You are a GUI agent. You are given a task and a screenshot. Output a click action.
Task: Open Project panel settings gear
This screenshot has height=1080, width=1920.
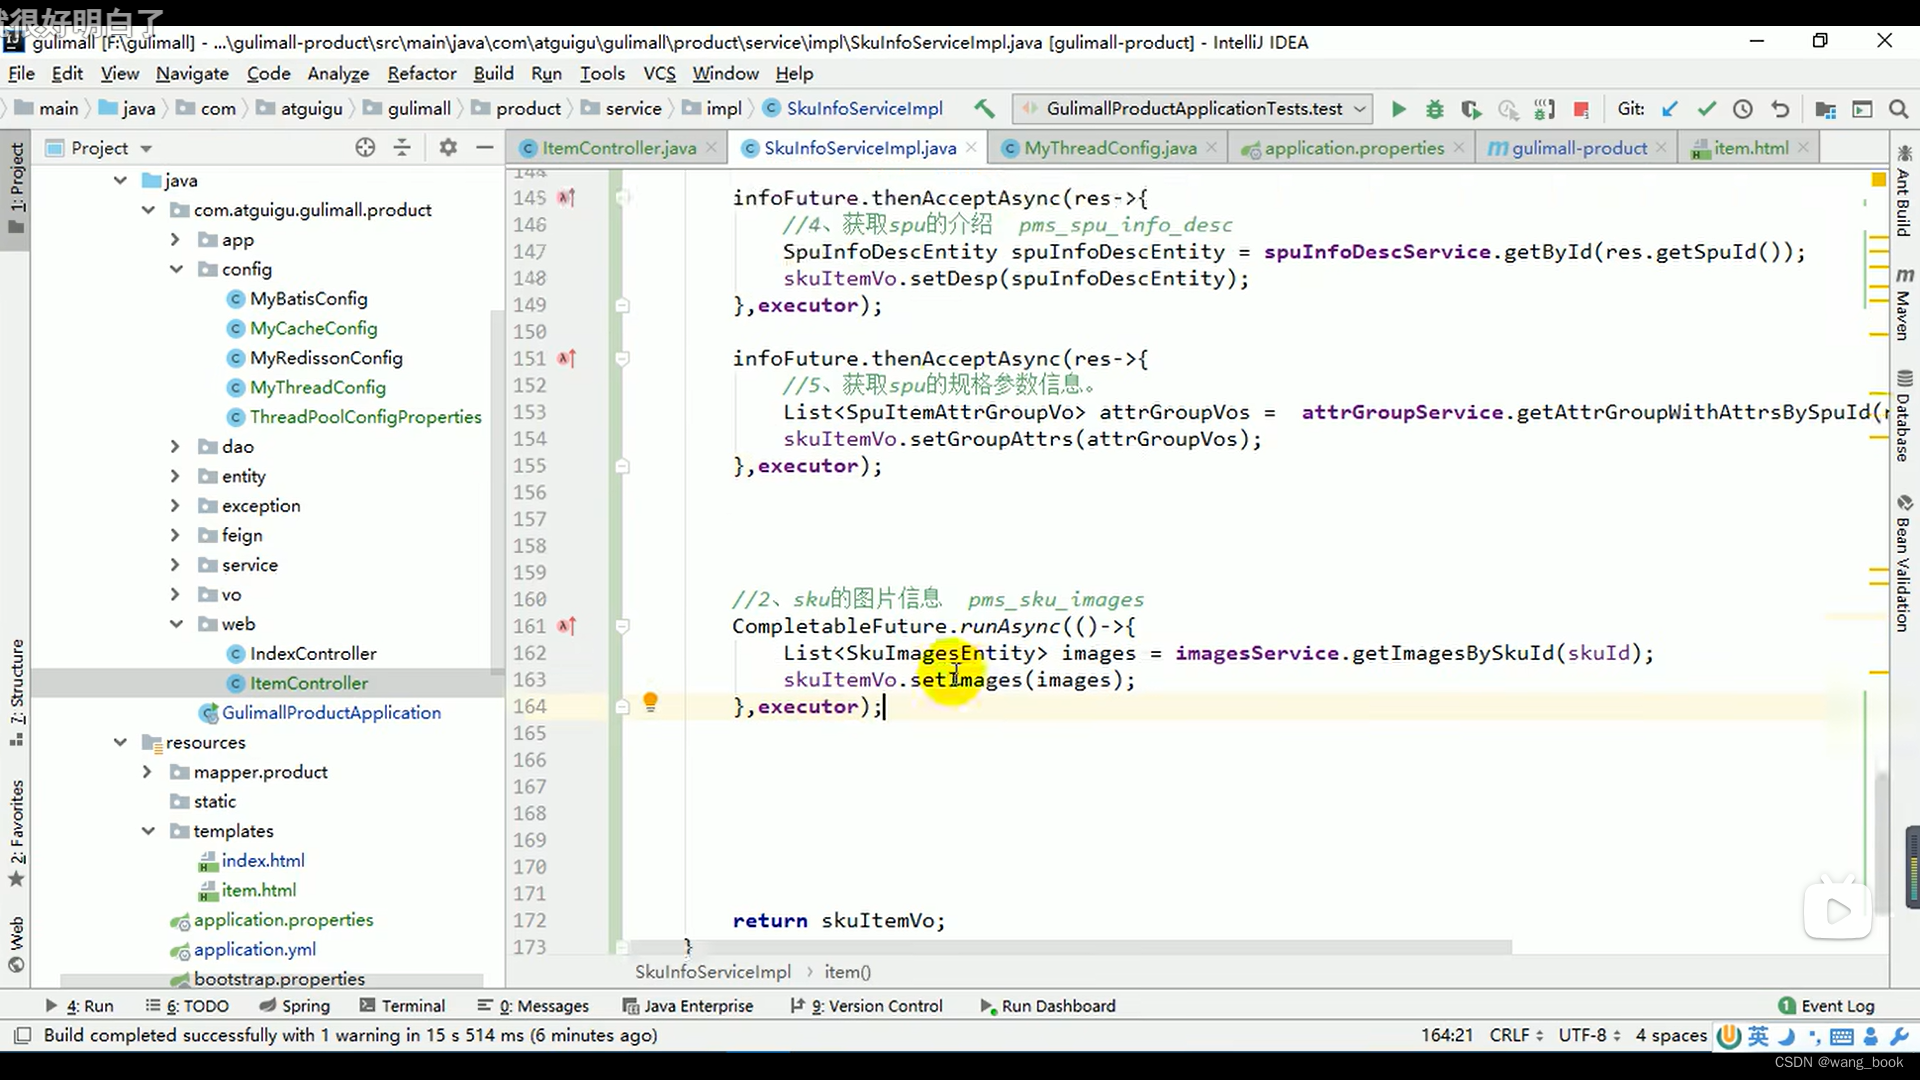click(448, 147)
